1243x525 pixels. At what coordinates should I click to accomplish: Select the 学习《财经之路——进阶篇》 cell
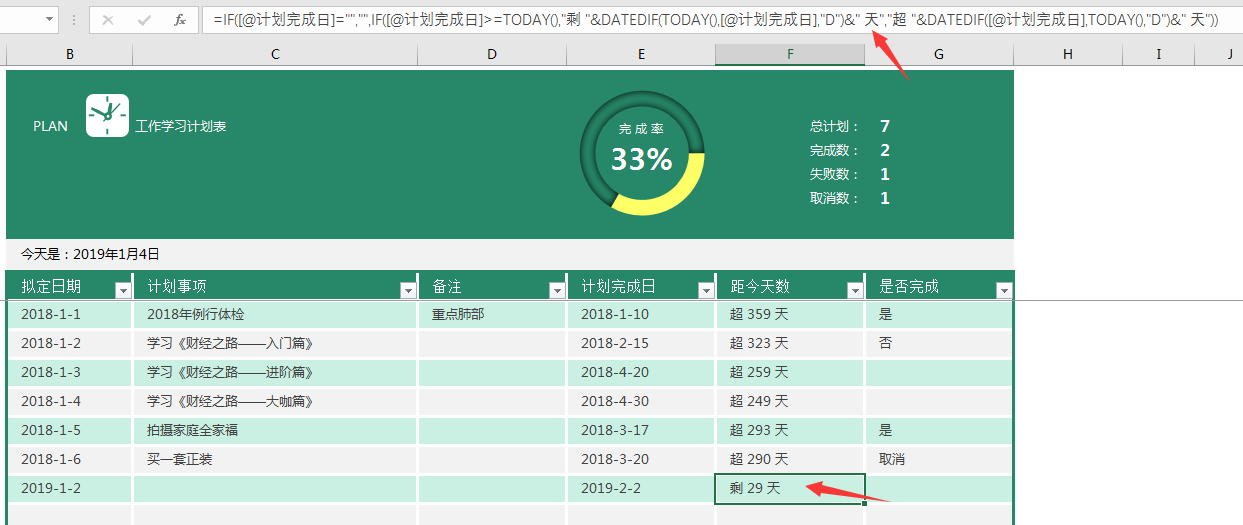pos(275,372)
